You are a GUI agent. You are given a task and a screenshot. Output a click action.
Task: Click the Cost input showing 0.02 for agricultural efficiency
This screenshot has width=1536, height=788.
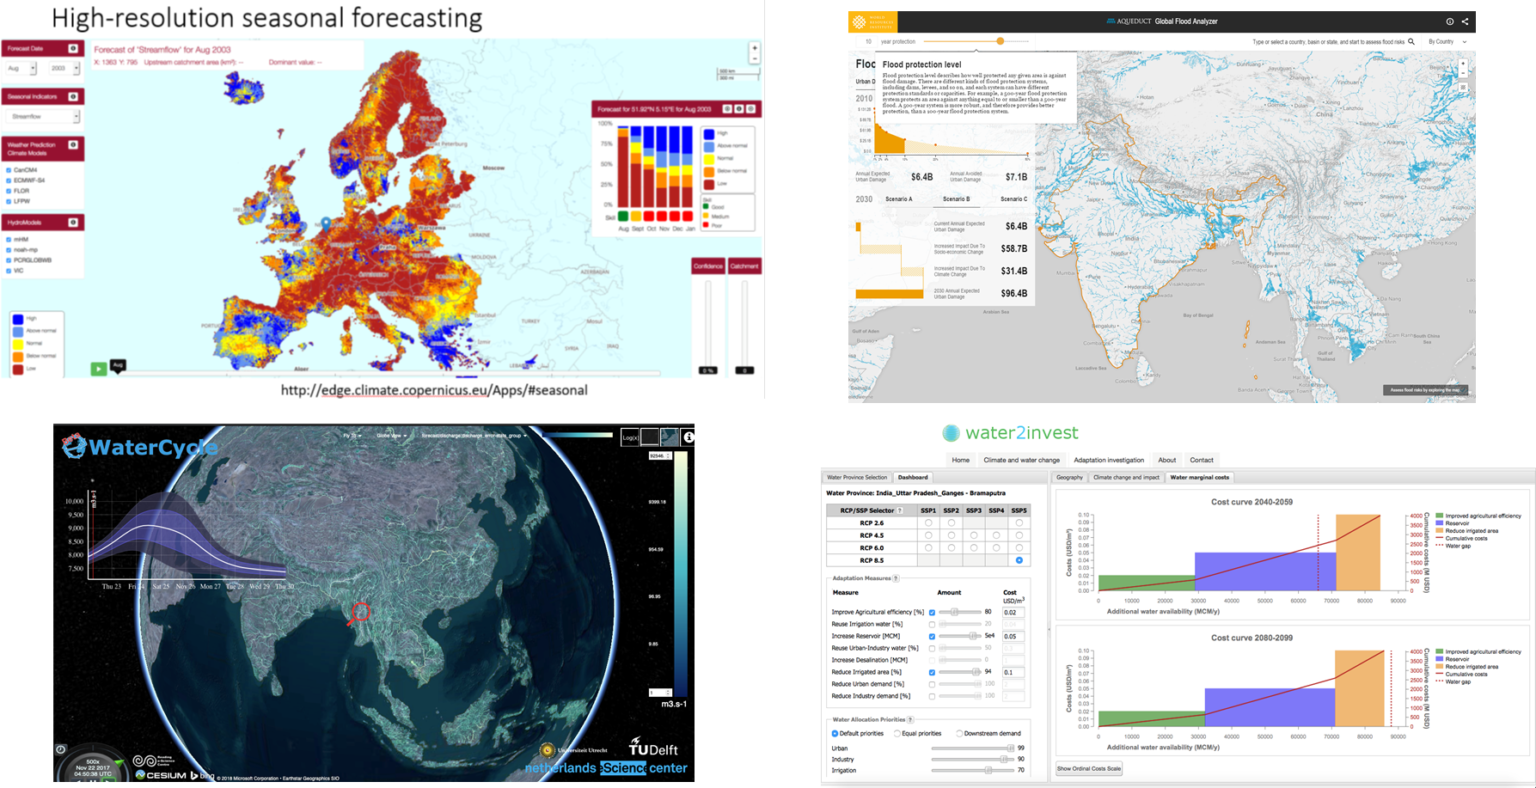click(x=1014, y=612)
